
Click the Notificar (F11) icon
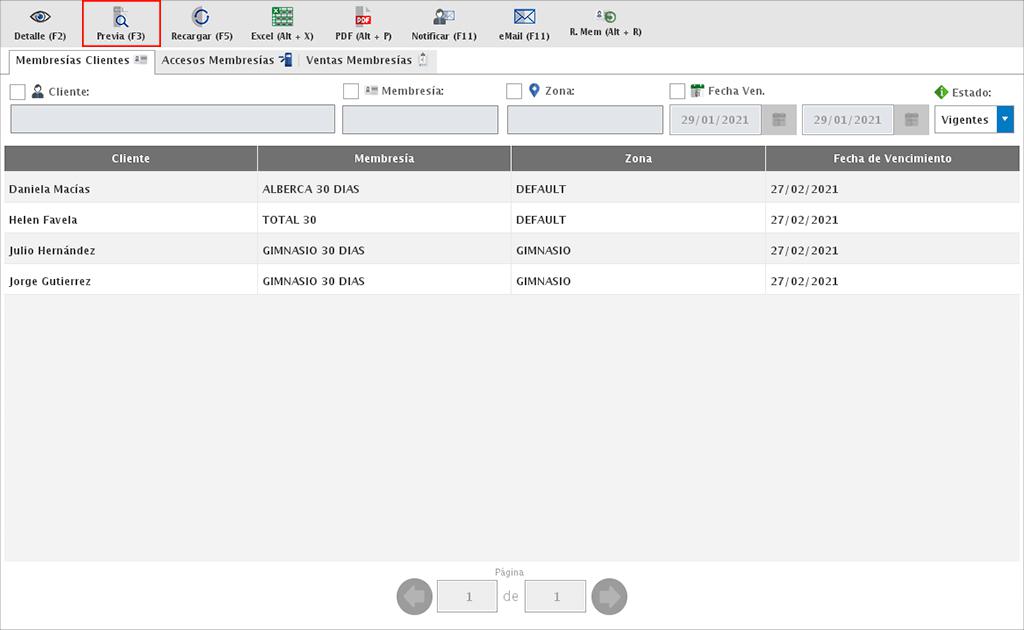pyautogui.click(x=444, y=18)
